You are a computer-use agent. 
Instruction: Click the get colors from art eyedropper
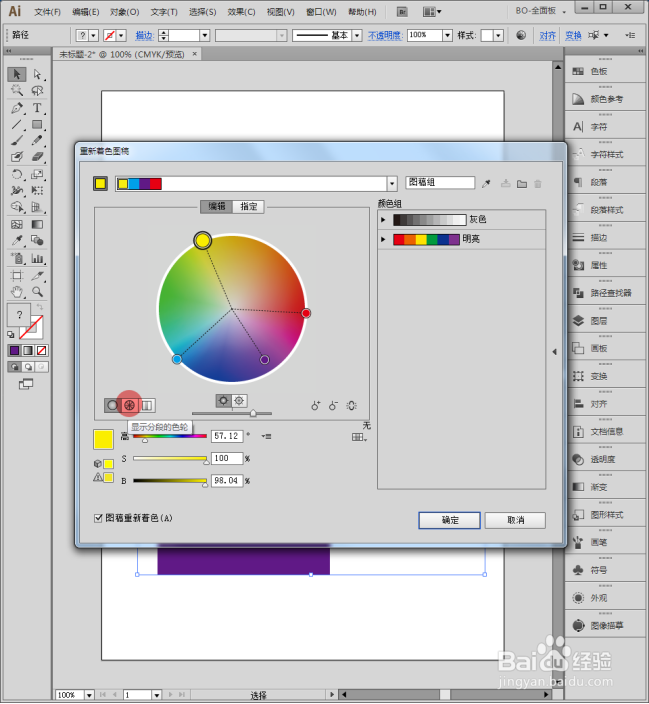coord(486,183)
